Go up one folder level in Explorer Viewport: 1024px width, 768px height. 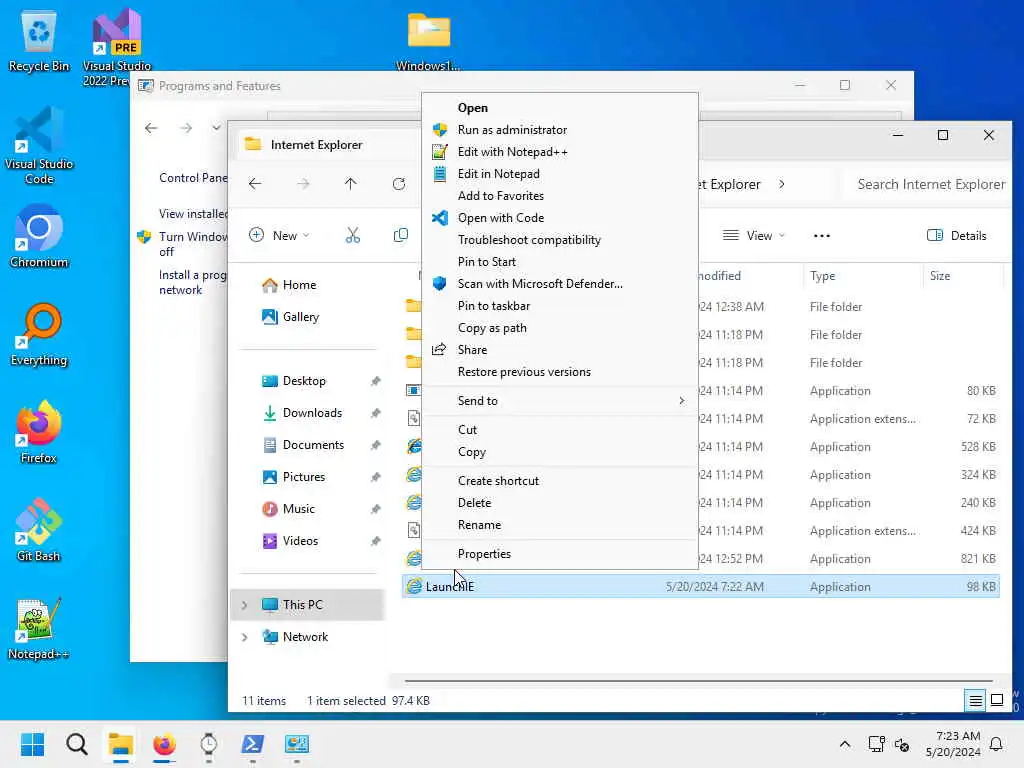click(351, 184)
